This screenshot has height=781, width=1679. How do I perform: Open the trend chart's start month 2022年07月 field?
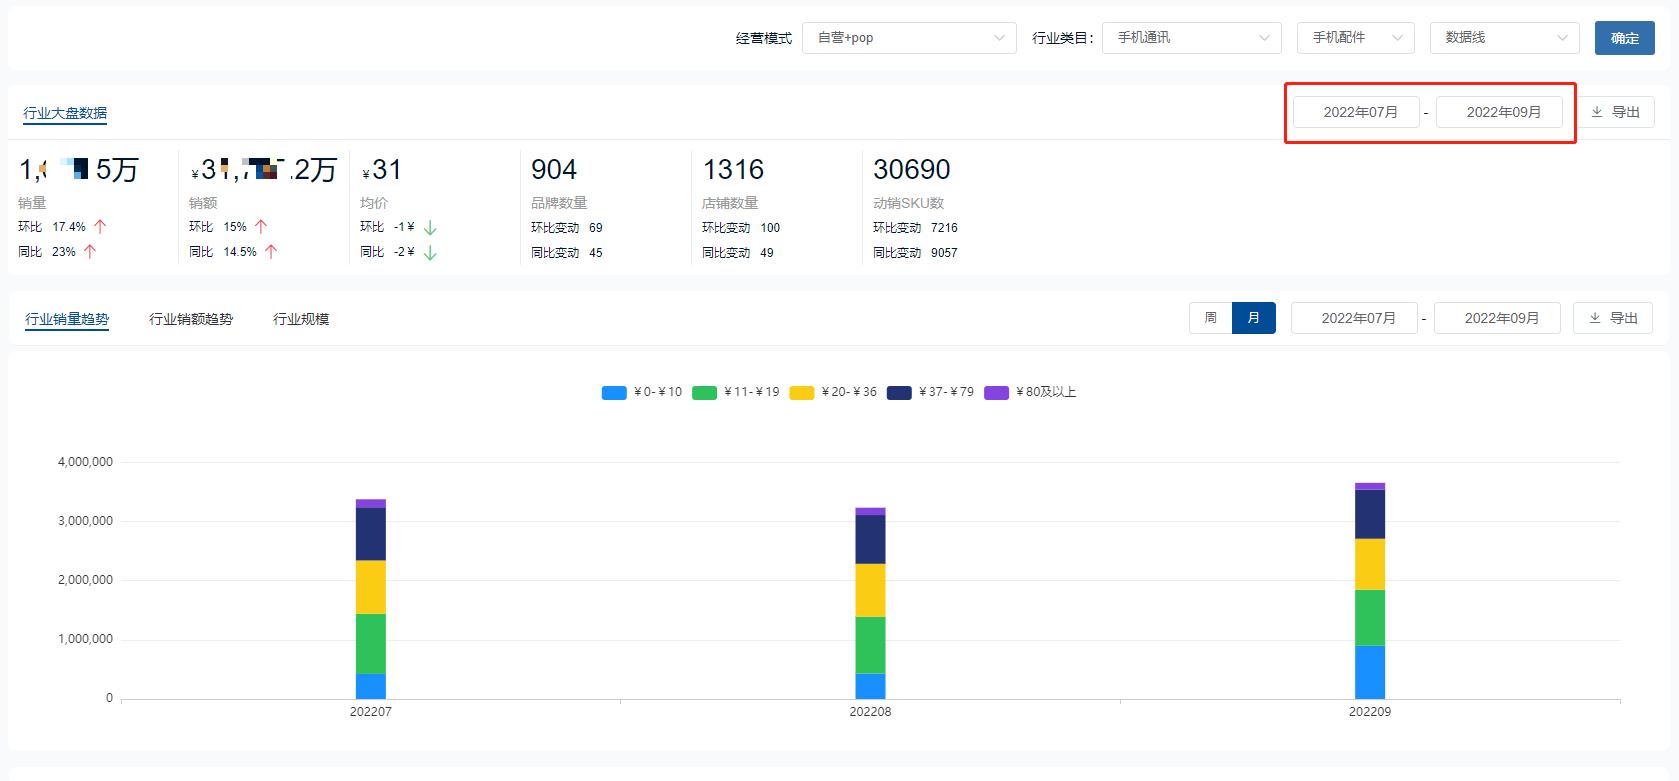click(1355, 318)
